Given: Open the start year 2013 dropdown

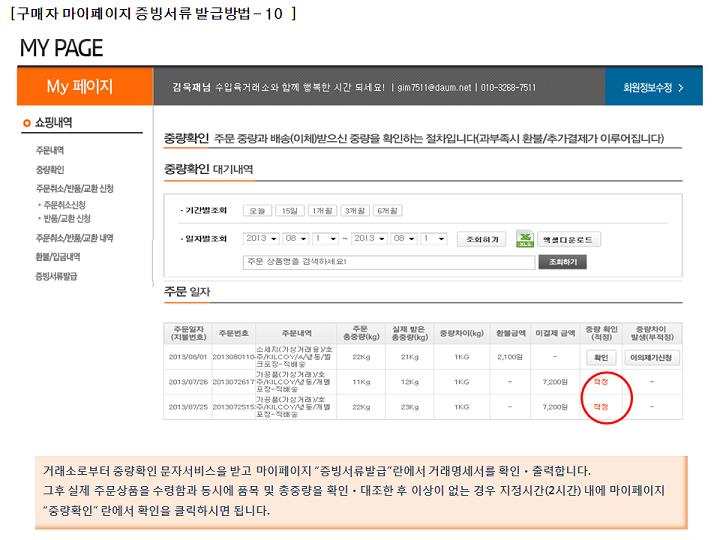Looking at the screenshot, I should [262, 239].
